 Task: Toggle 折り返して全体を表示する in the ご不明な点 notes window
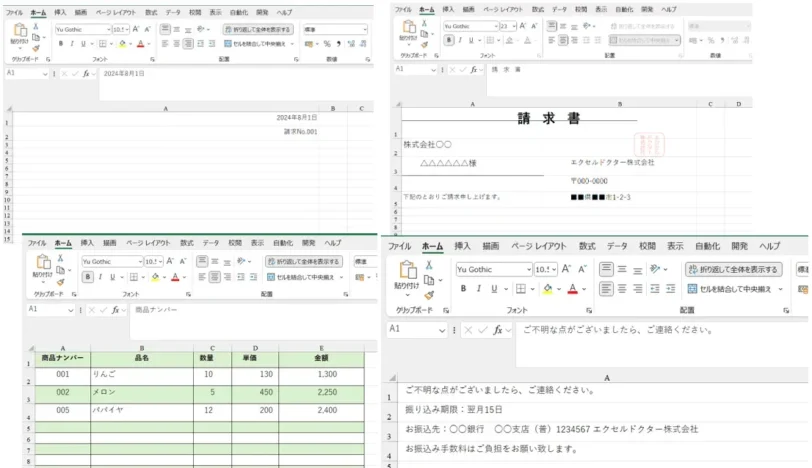point(733,269)
